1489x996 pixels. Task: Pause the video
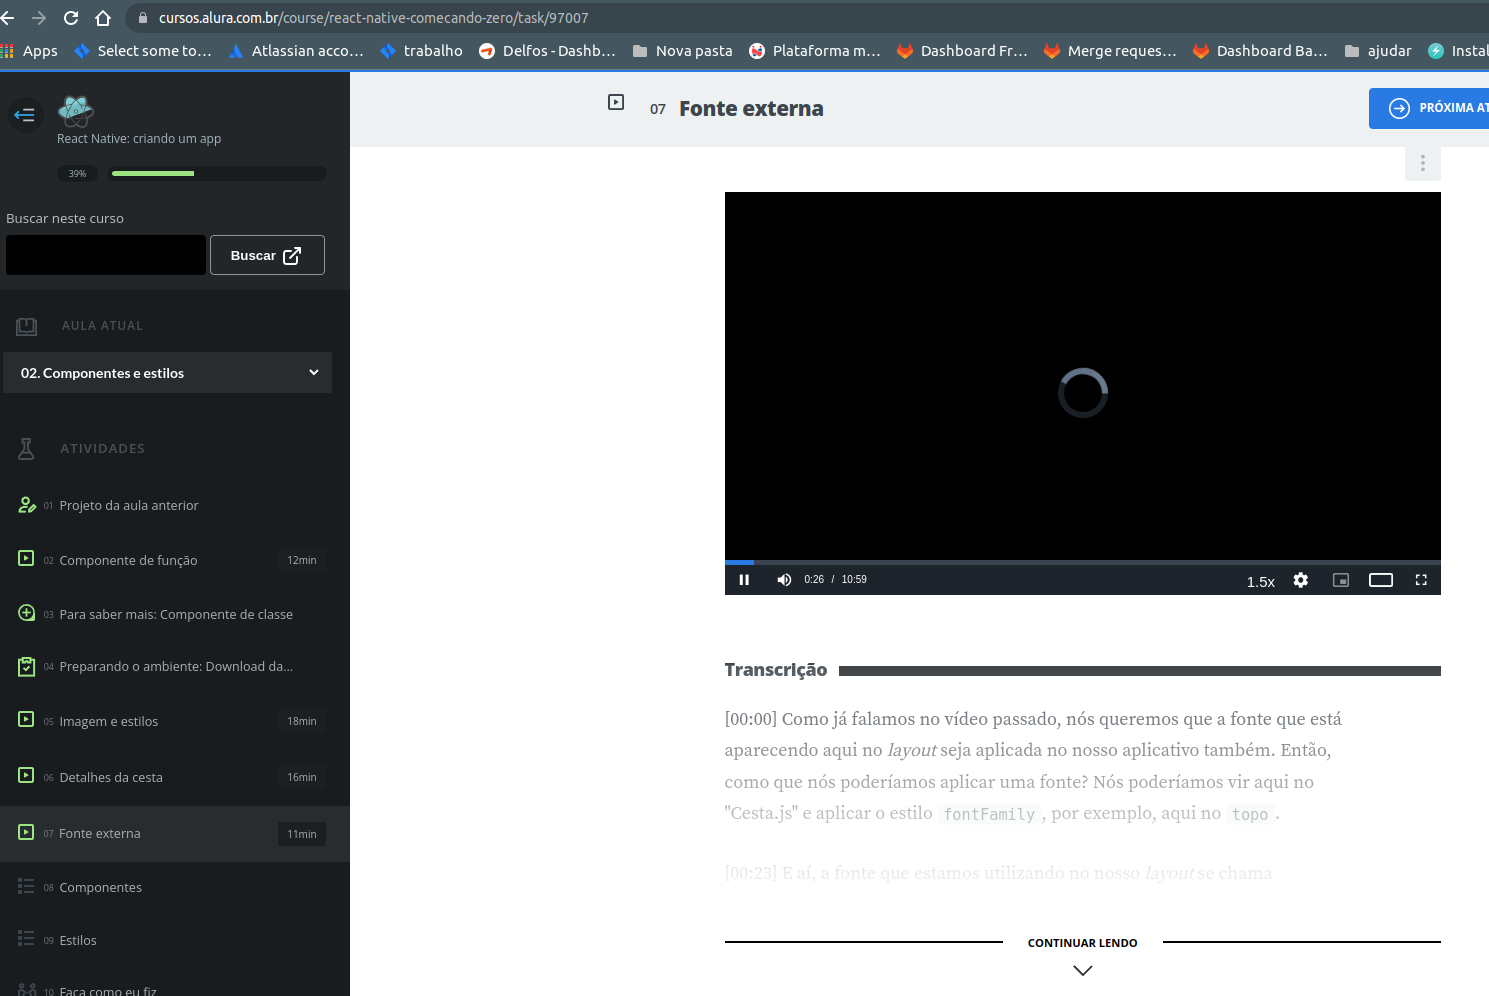click(744, 580)
